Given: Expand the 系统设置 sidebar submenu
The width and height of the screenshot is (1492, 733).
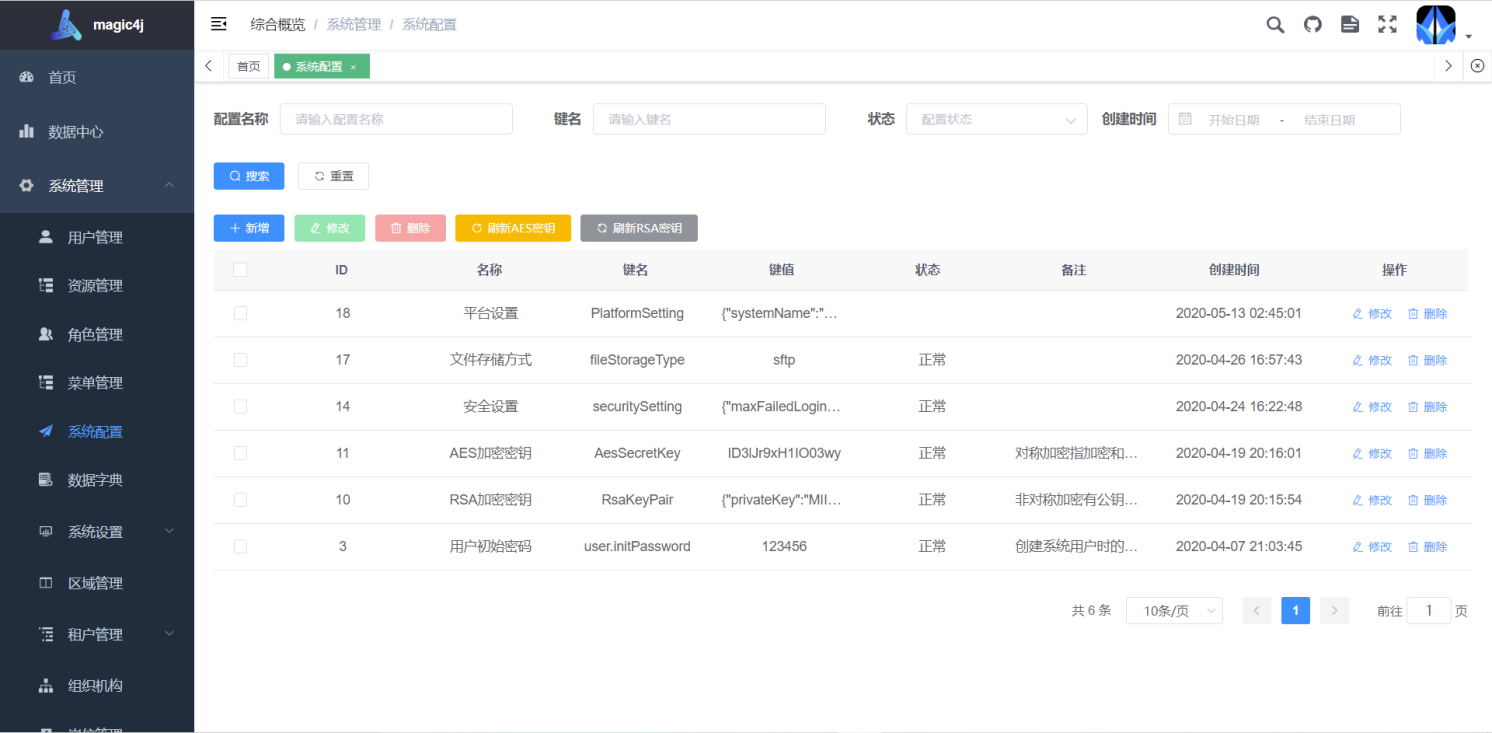Looking at the screenshot, I should click(x=97, y=531).
